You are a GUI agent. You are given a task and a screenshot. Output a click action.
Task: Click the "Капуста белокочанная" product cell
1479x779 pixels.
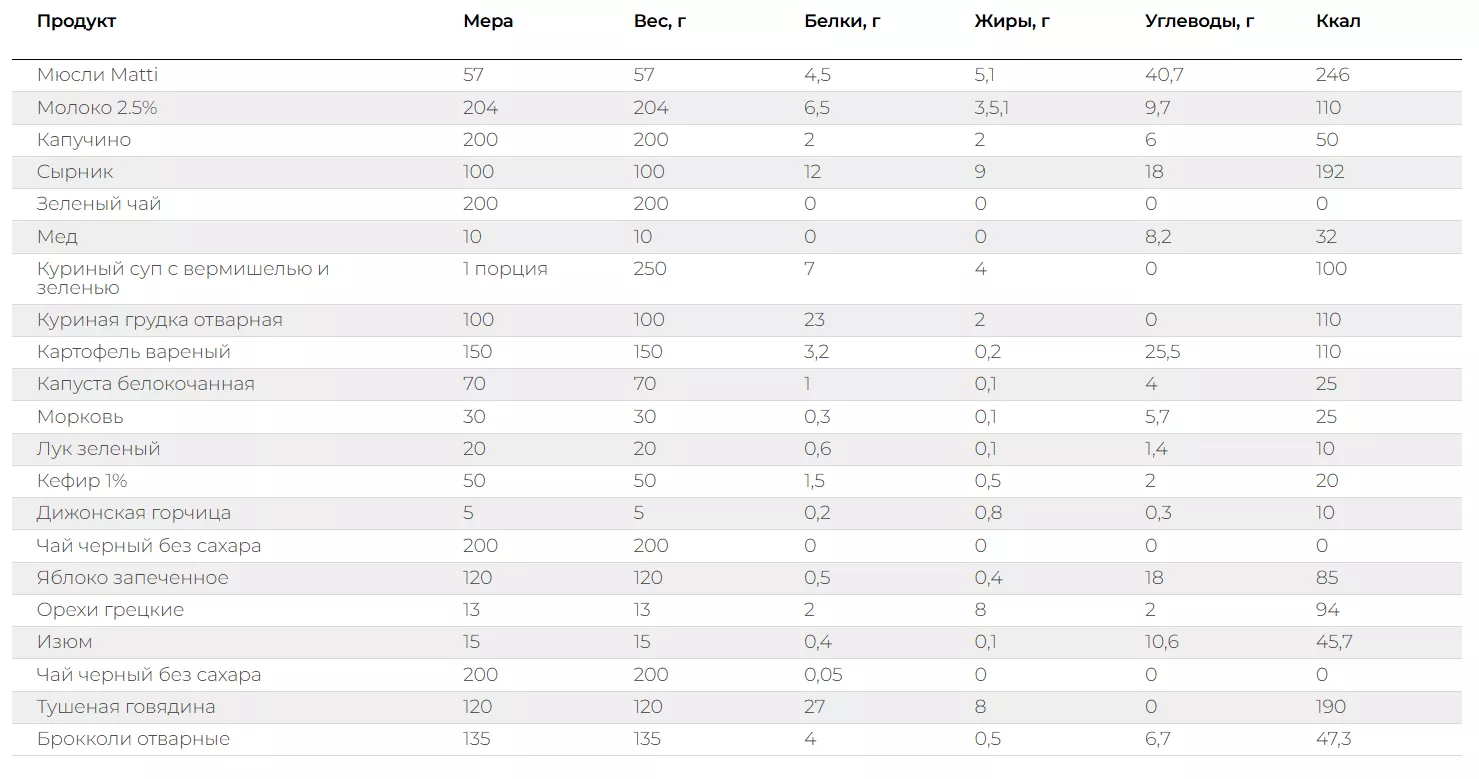pos(145,384)
